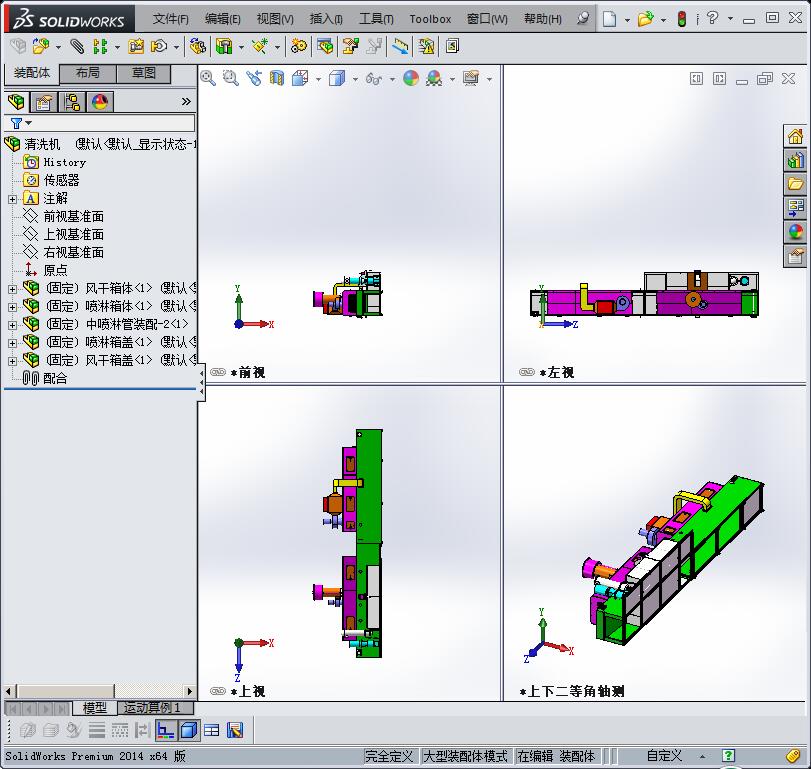Open Design Library task pane icon
Image resolution: width=811 pixels, height=769 pixels.
point(795,160)
